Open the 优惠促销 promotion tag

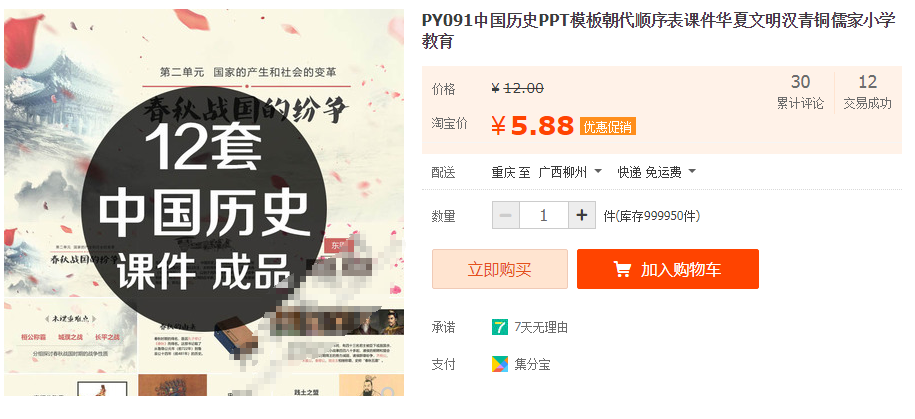607,127
